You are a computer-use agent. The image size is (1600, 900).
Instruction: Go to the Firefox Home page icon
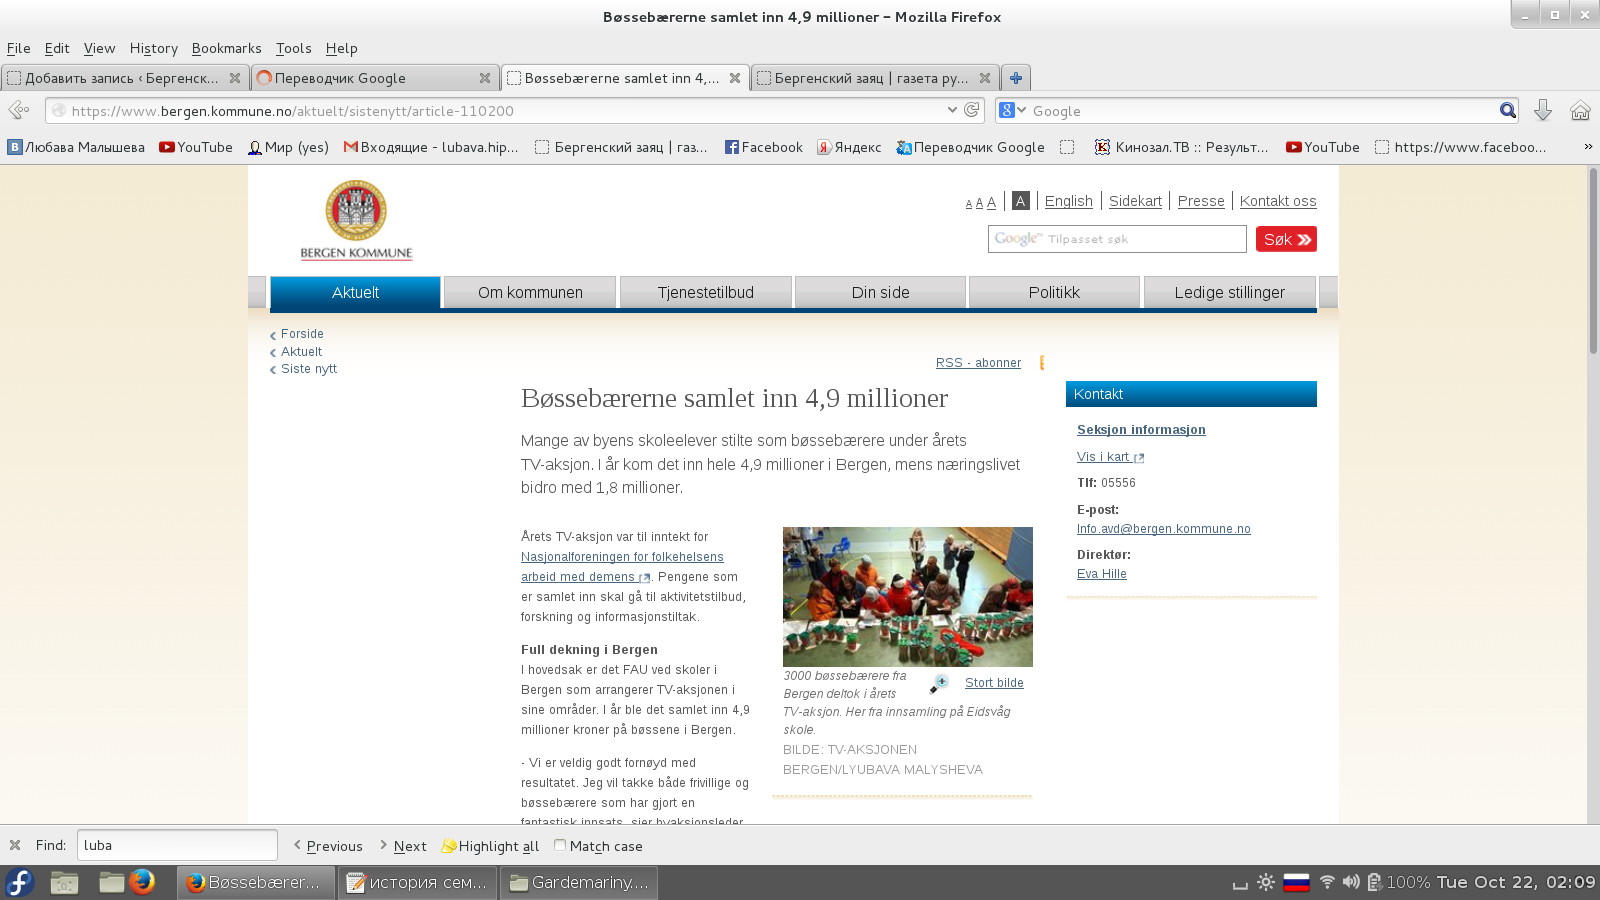[1580, 111]
